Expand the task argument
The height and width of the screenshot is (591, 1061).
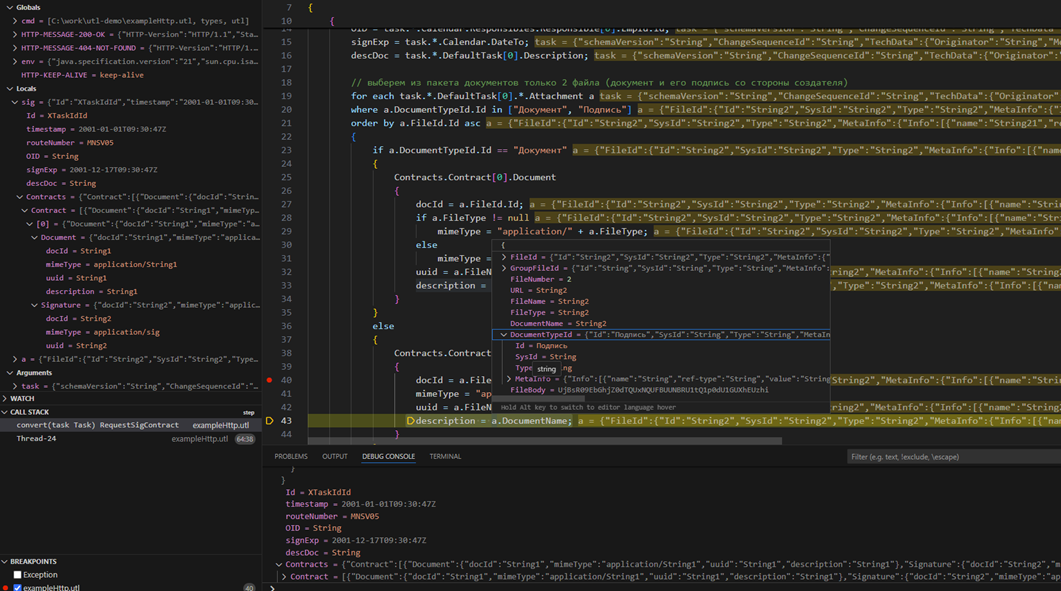(x=15, y=387)
